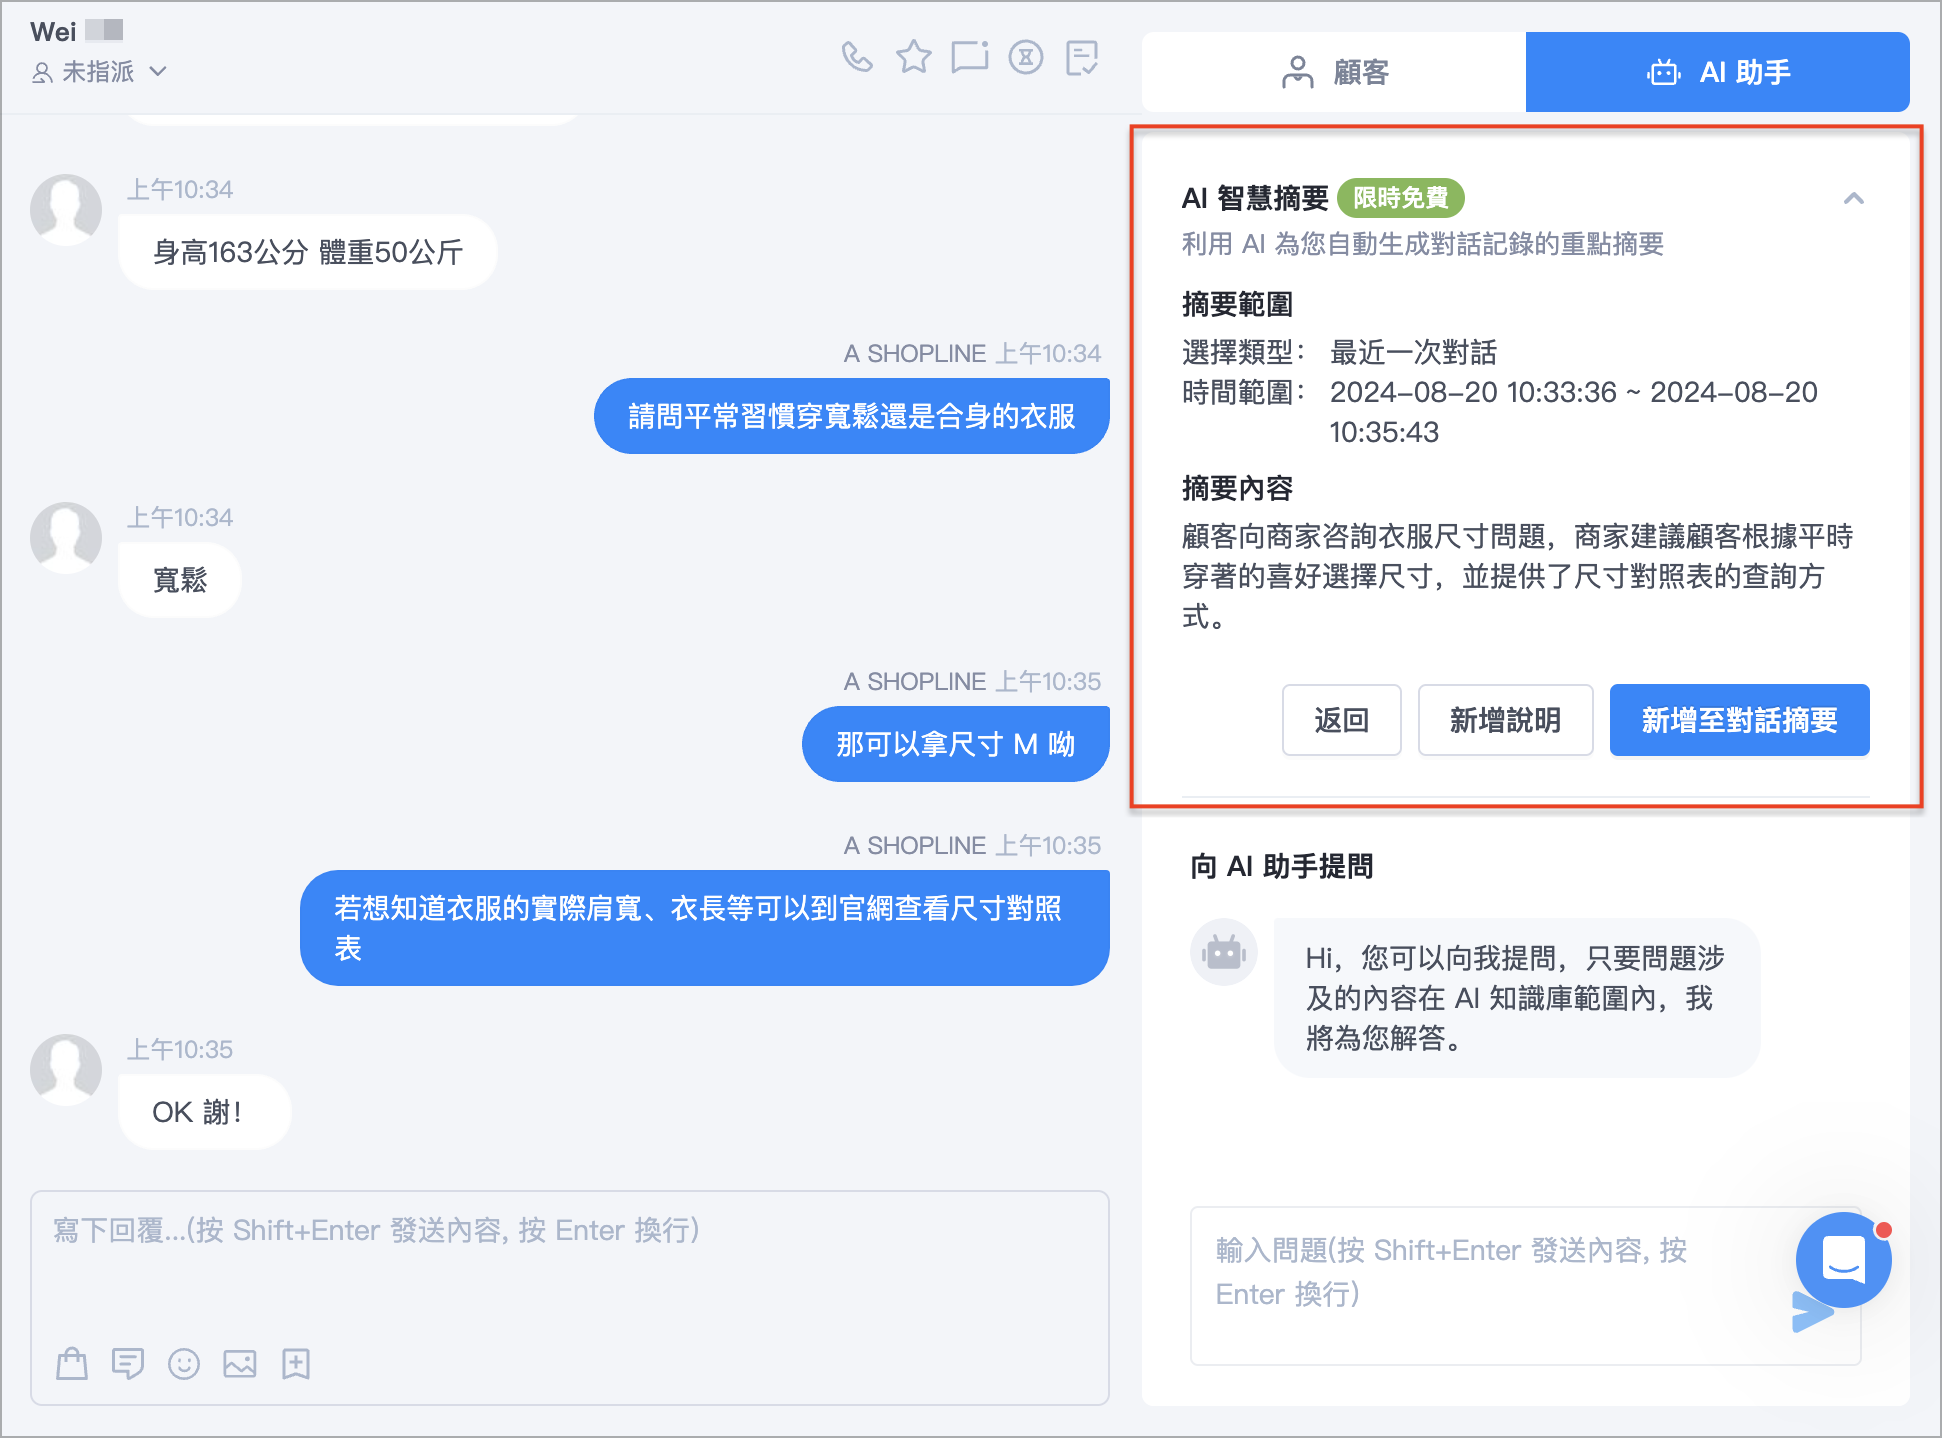Click the customer name Wei

coord(53,31)
